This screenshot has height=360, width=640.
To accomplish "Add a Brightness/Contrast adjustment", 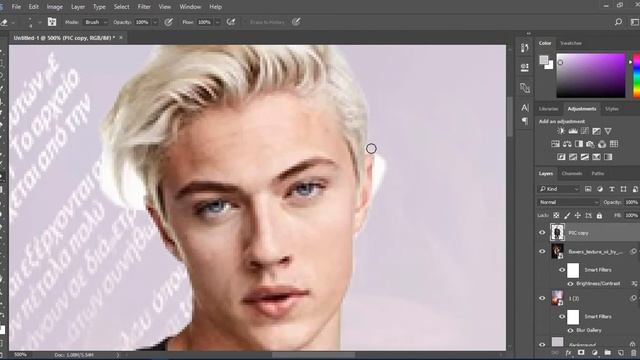I will (561, 131).
